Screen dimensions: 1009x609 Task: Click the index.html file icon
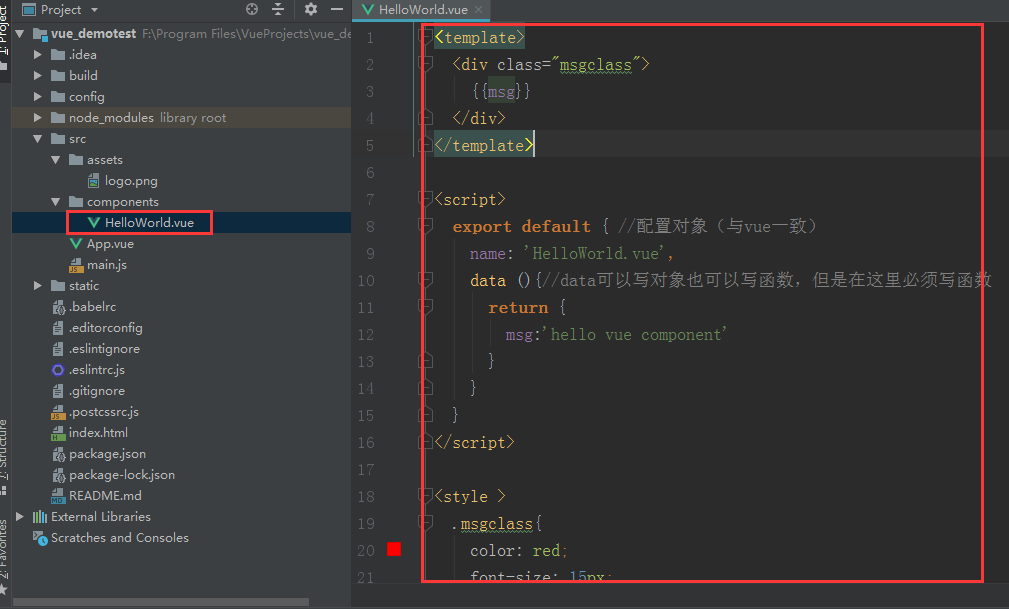coord(58,433)
